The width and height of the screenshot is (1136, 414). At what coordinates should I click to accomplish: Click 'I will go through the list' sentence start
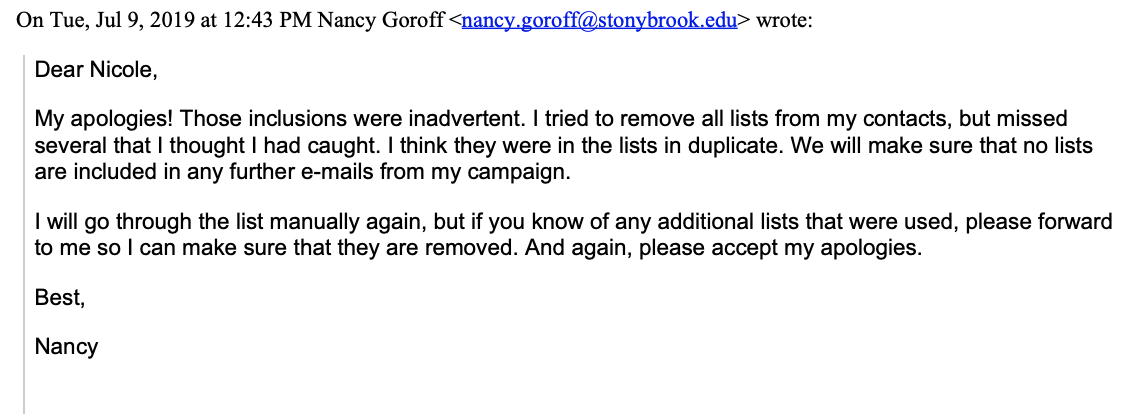158,221
